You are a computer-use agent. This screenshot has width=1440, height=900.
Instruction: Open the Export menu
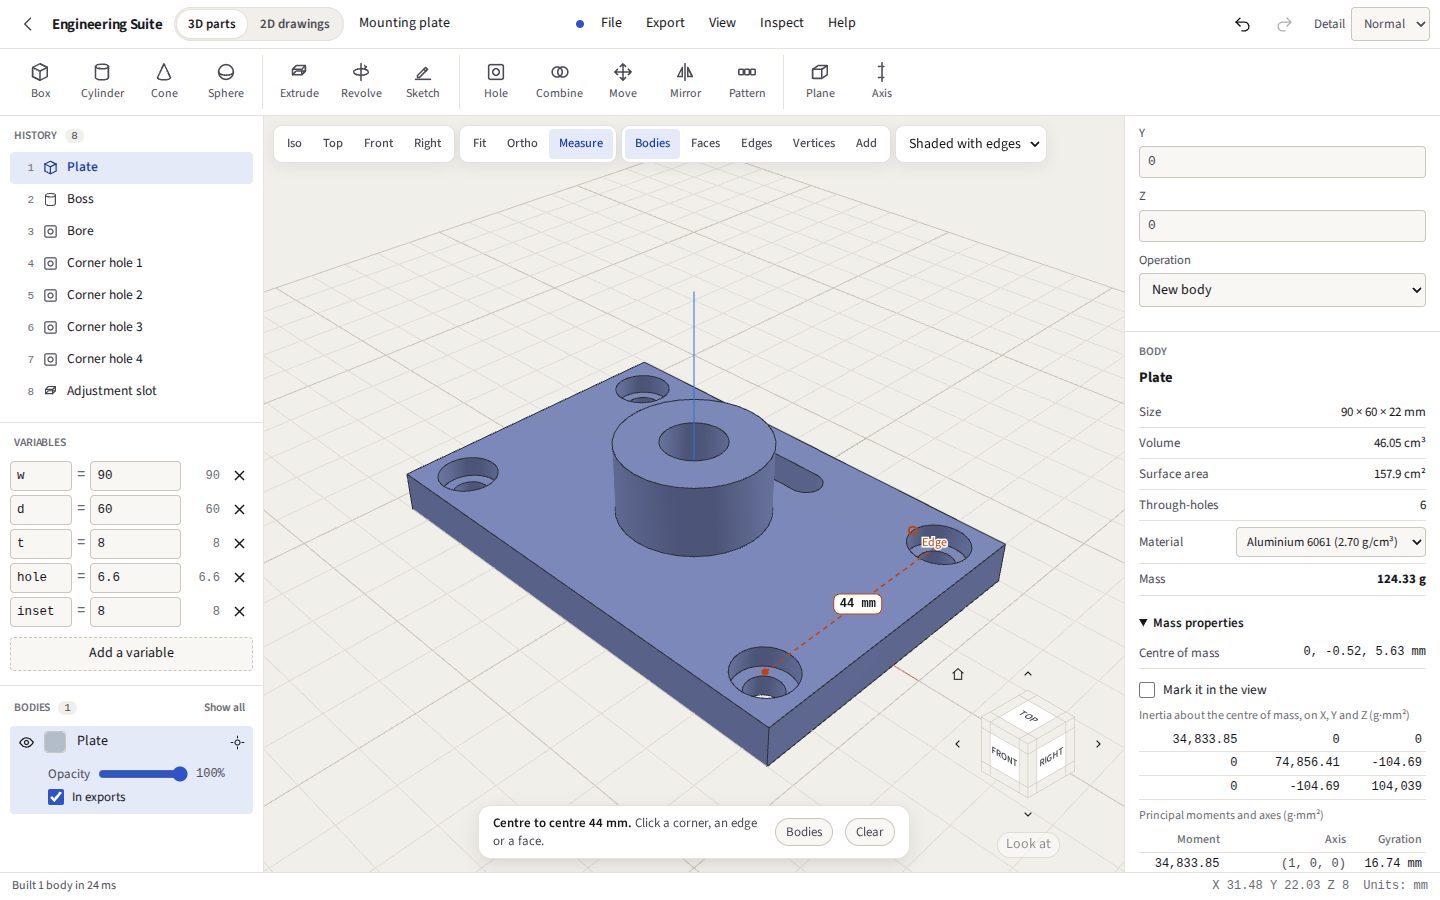tap(665, 23)
